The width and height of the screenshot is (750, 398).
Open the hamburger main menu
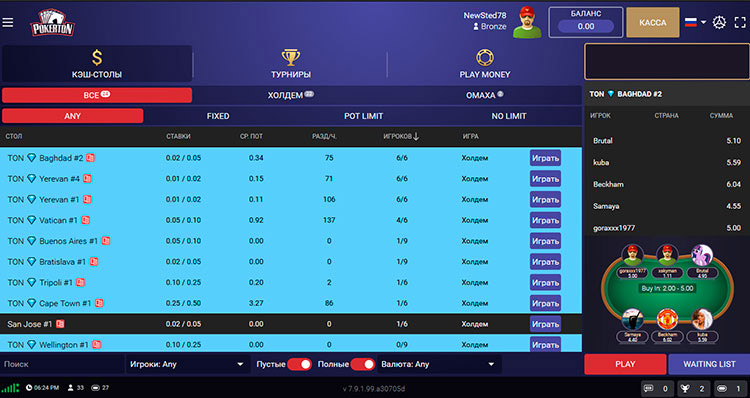coord(8,22)
